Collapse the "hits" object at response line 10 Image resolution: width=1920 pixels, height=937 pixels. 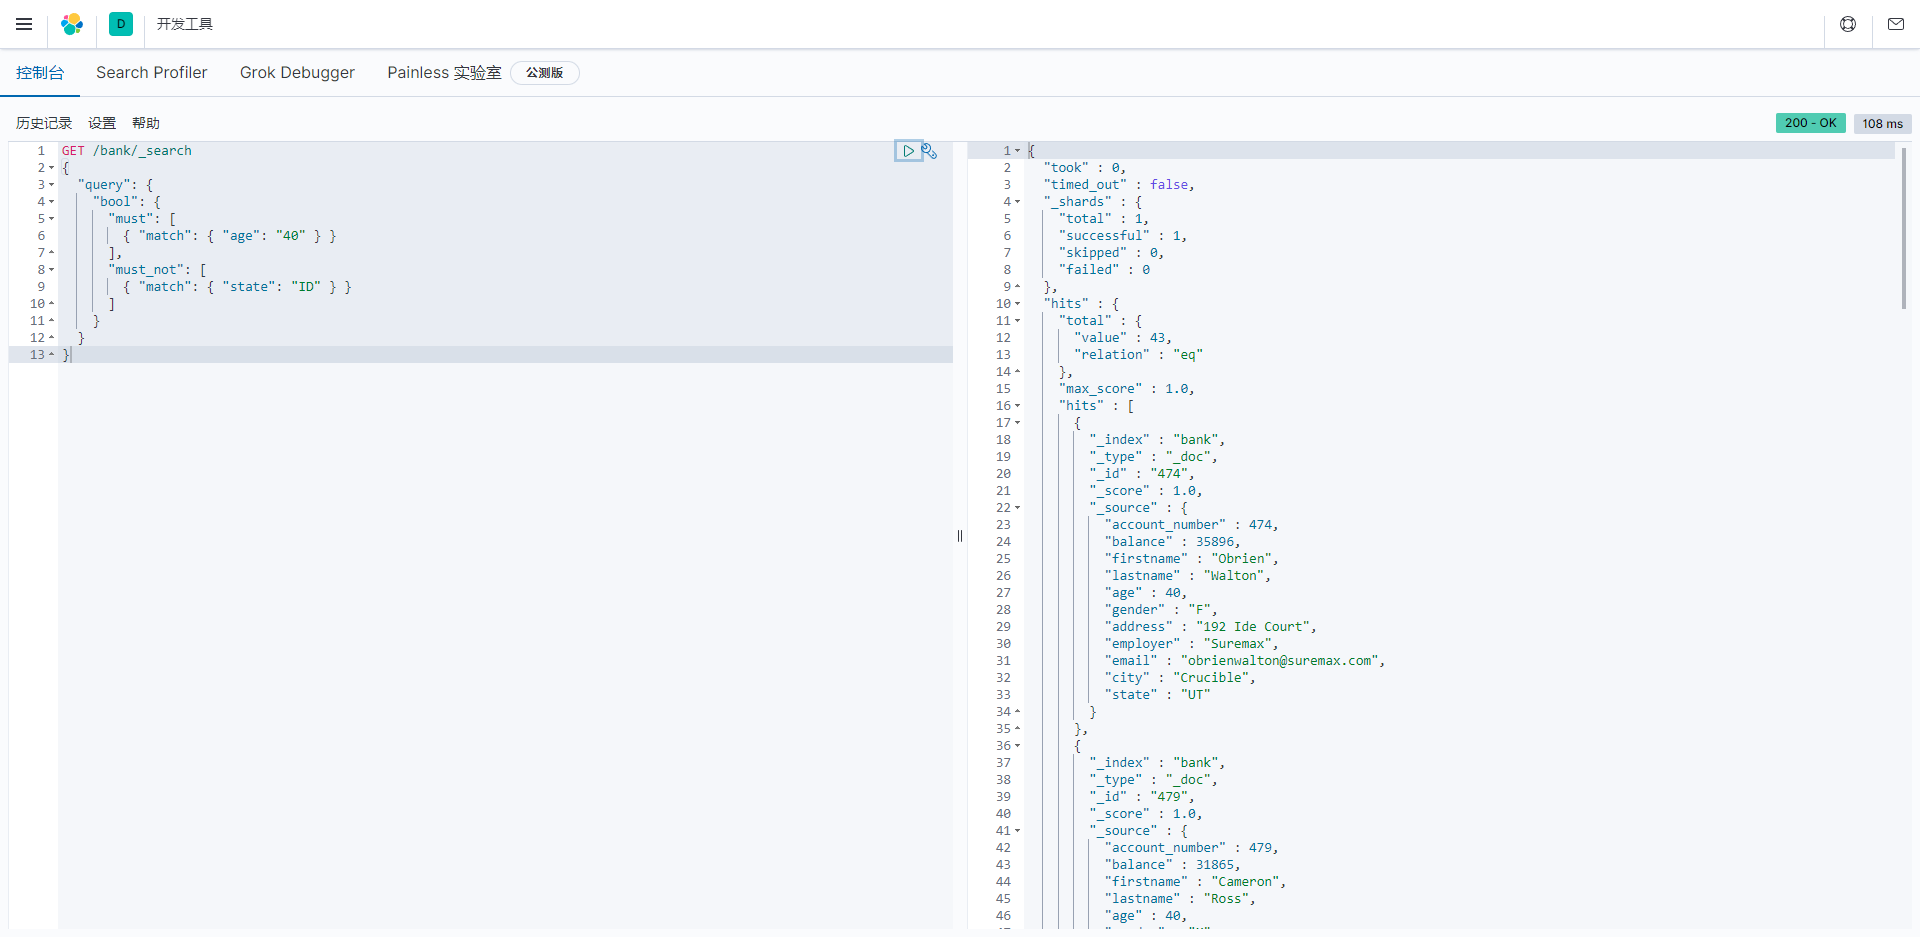pos(1018,304)
